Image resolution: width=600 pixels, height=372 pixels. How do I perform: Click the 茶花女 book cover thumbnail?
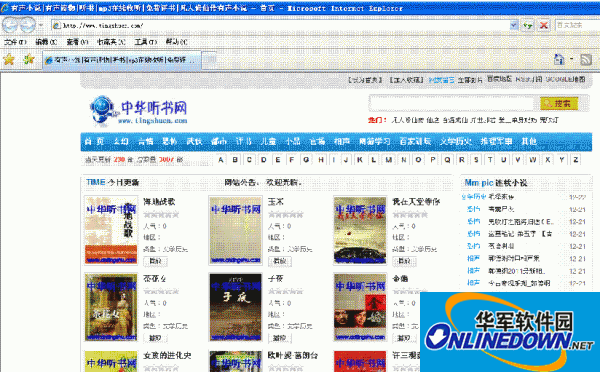click(111, 307)
